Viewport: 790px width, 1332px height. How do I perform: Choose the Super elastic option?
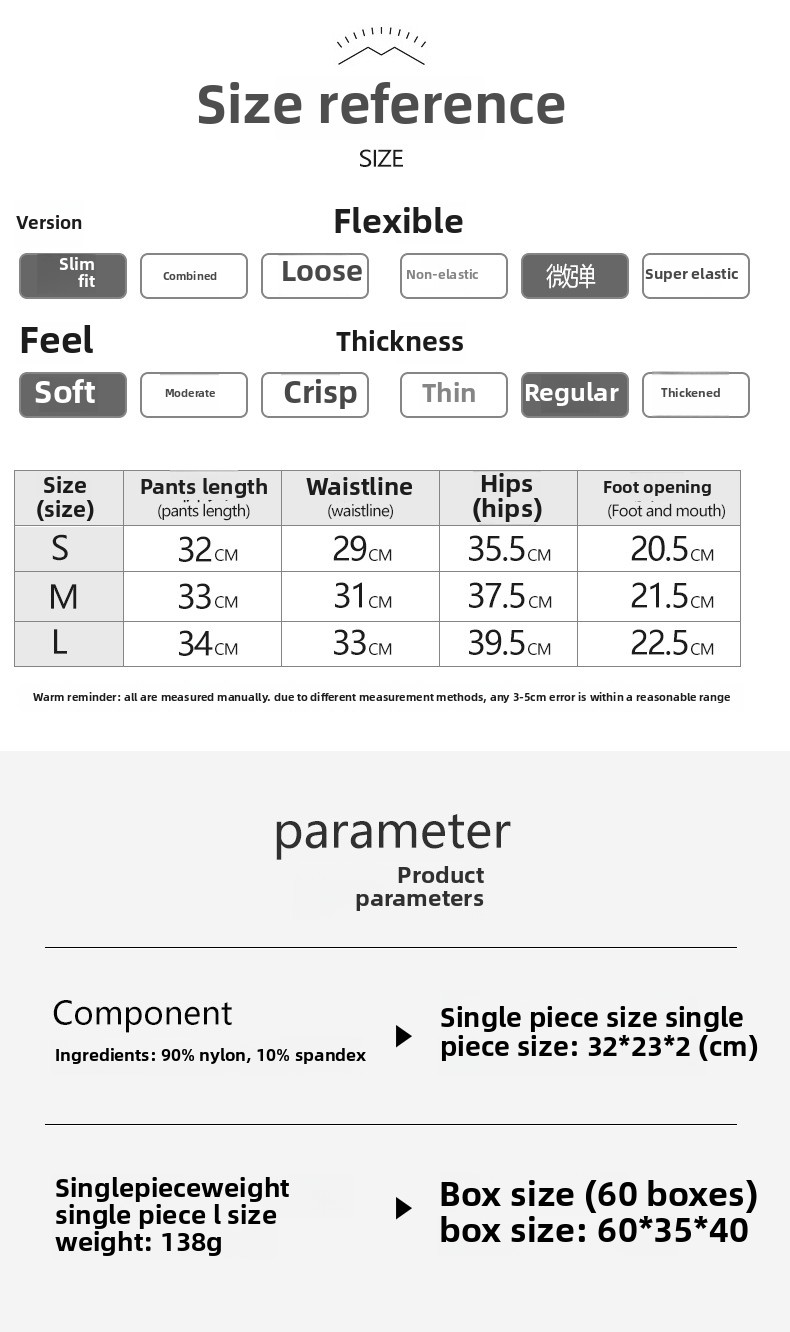click(695, 276)
